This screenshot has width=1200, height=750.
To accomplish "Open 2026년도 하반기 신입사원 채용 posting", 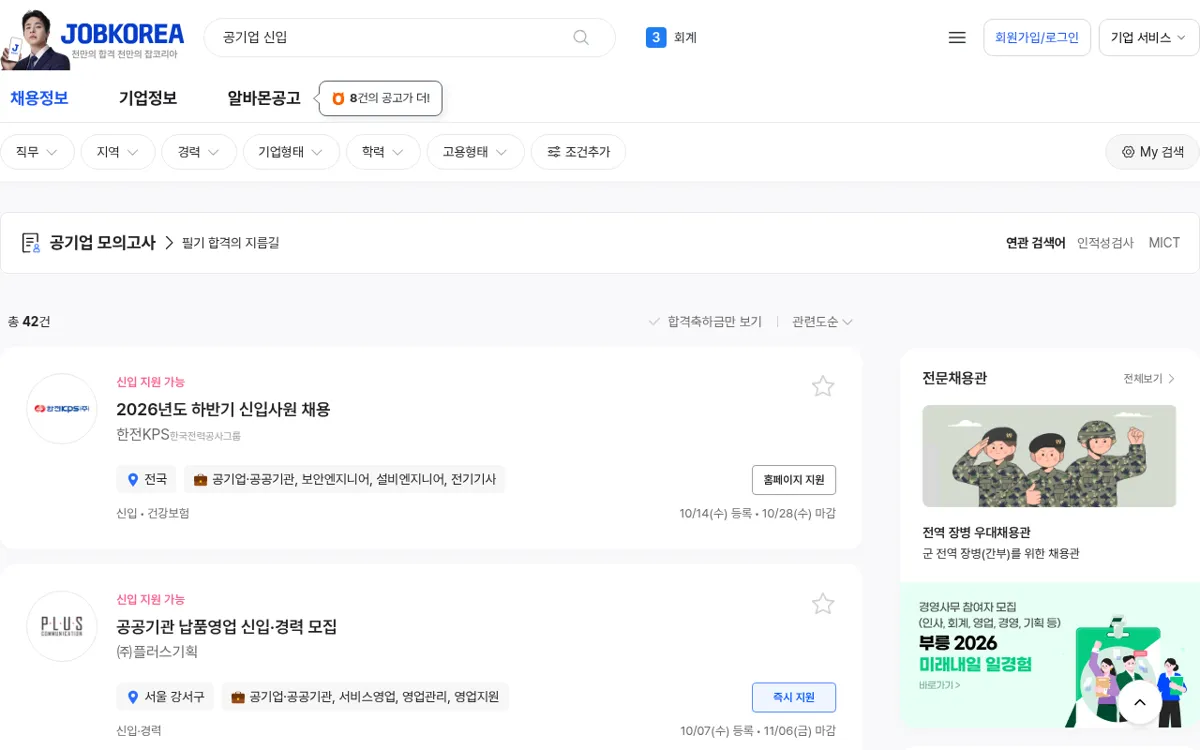I will (x=223, y=409).
